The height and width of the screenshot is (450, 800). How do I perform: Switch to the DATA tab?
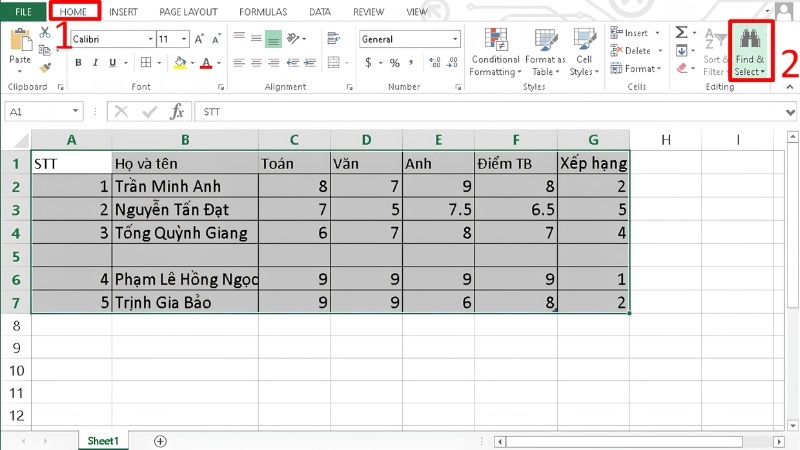pos(320,12)
